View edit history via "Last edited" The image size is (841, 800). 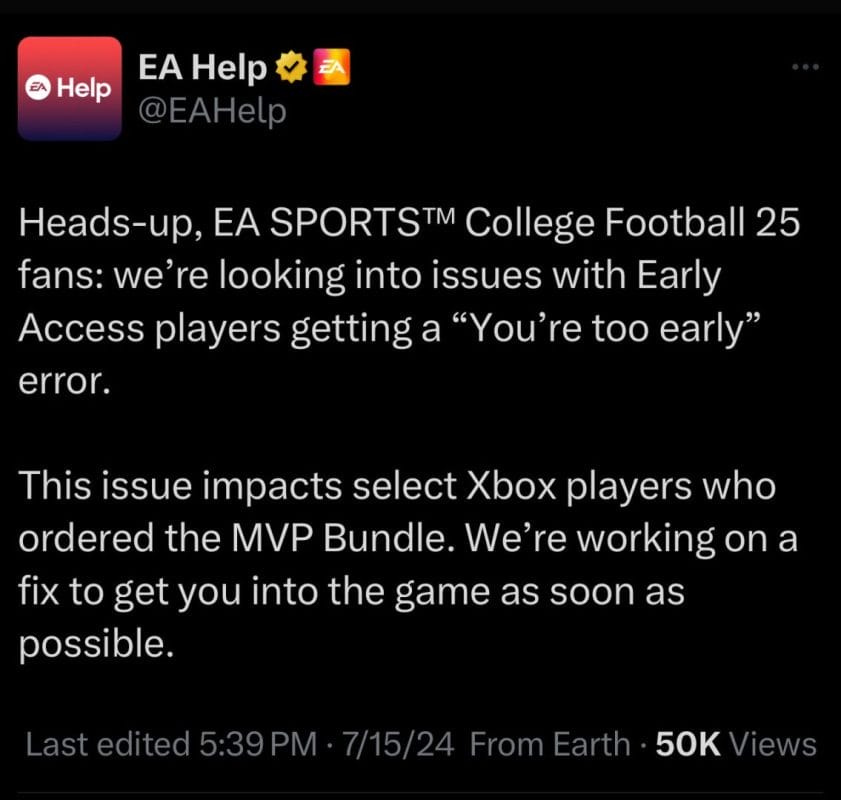(x=107, y=744)
